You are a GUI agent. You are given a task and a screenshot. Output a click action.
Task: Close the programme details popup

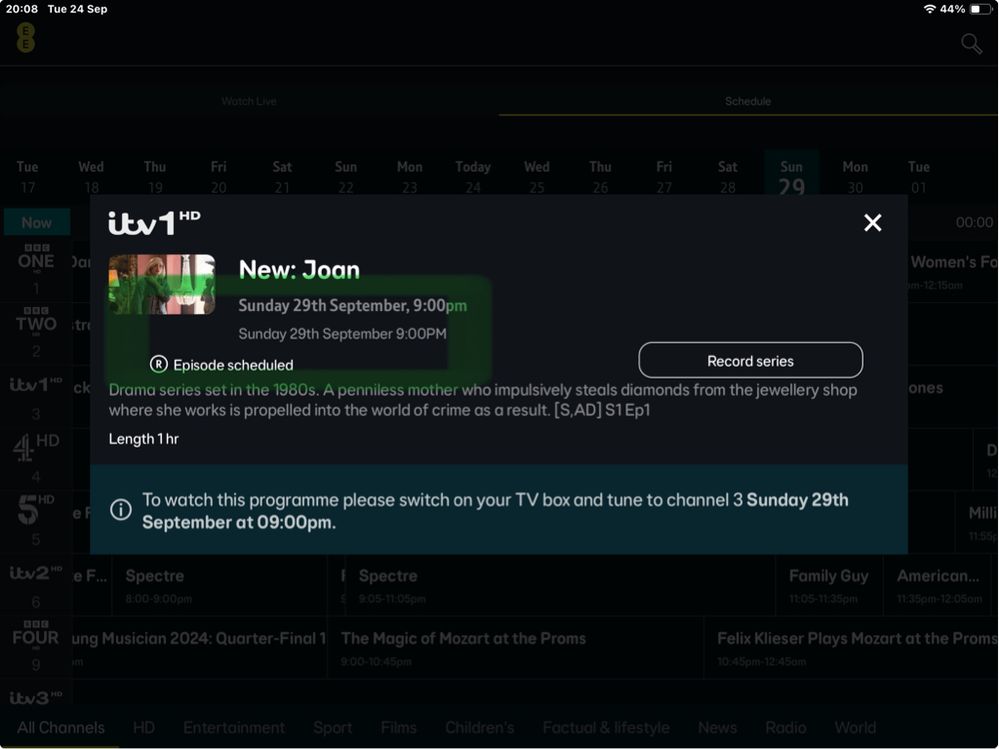(x=872, y=223)
